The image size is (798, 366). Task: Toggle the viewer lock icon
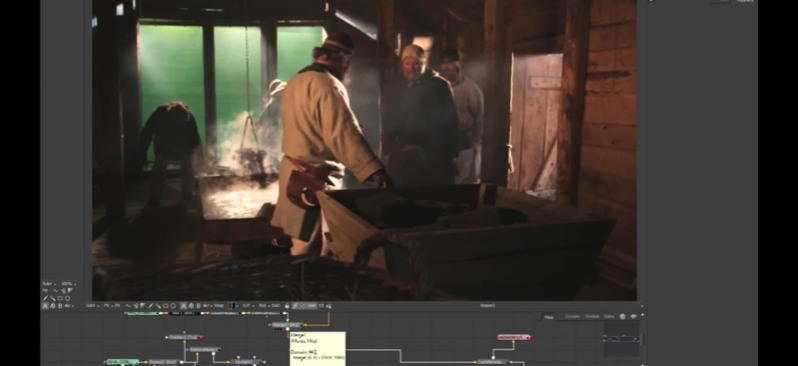click(287, 306)
